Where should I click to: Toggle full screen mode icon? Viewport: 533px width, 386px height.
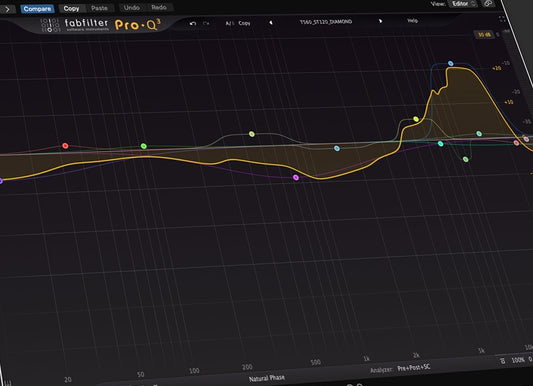[502, 19]
